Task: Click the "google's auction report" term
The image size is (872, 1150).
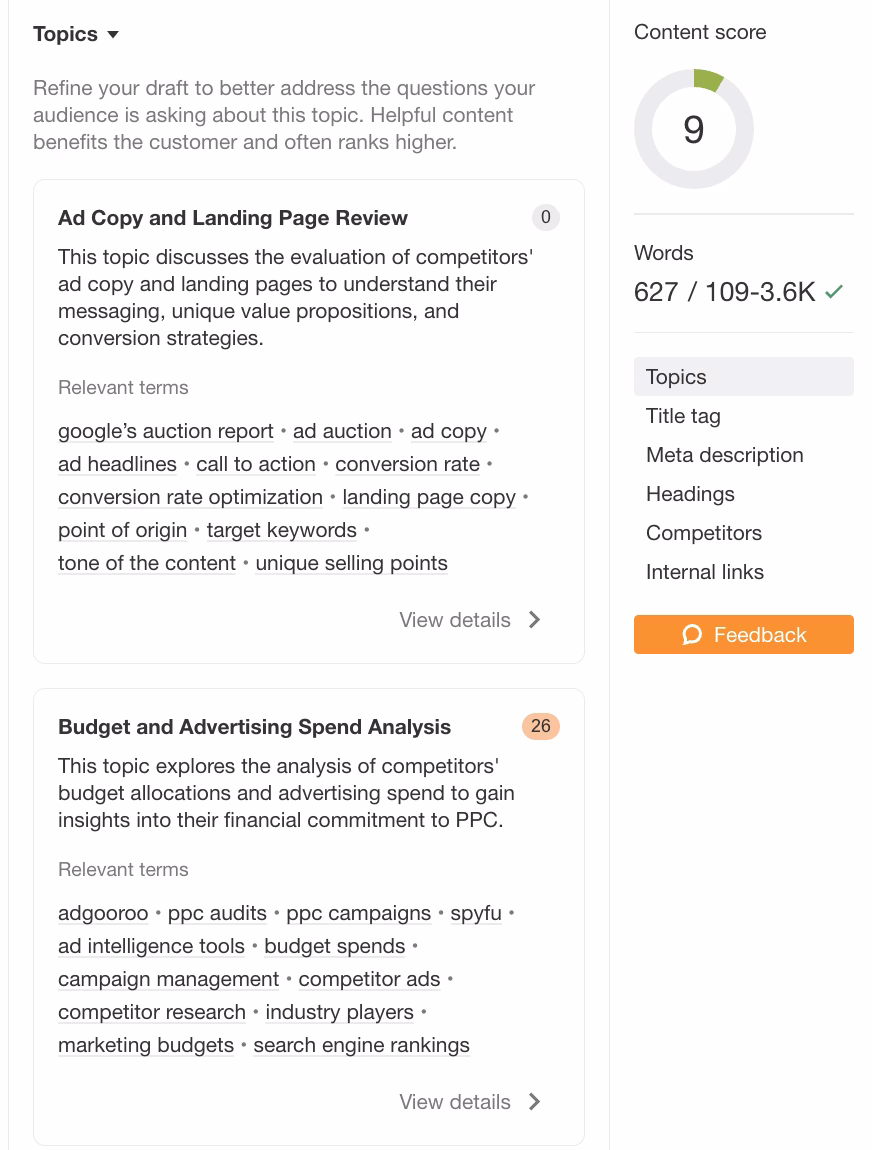Action: coord(166,431)
